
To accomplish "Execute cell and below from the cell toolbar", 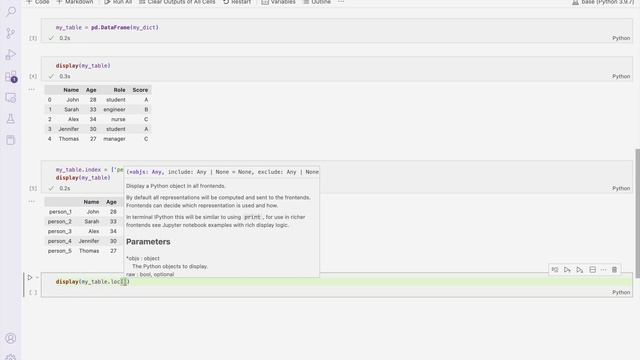I will pos(580,270).
